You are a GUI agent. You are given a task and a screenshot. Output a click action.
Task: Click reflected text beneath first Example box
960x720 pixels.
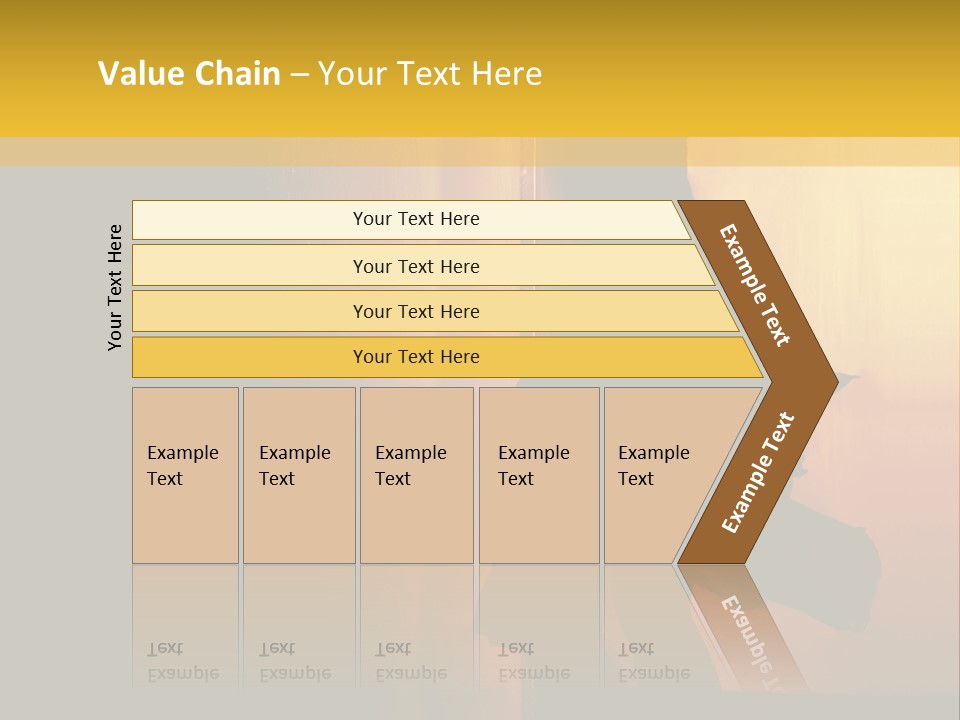coord(182,661)
